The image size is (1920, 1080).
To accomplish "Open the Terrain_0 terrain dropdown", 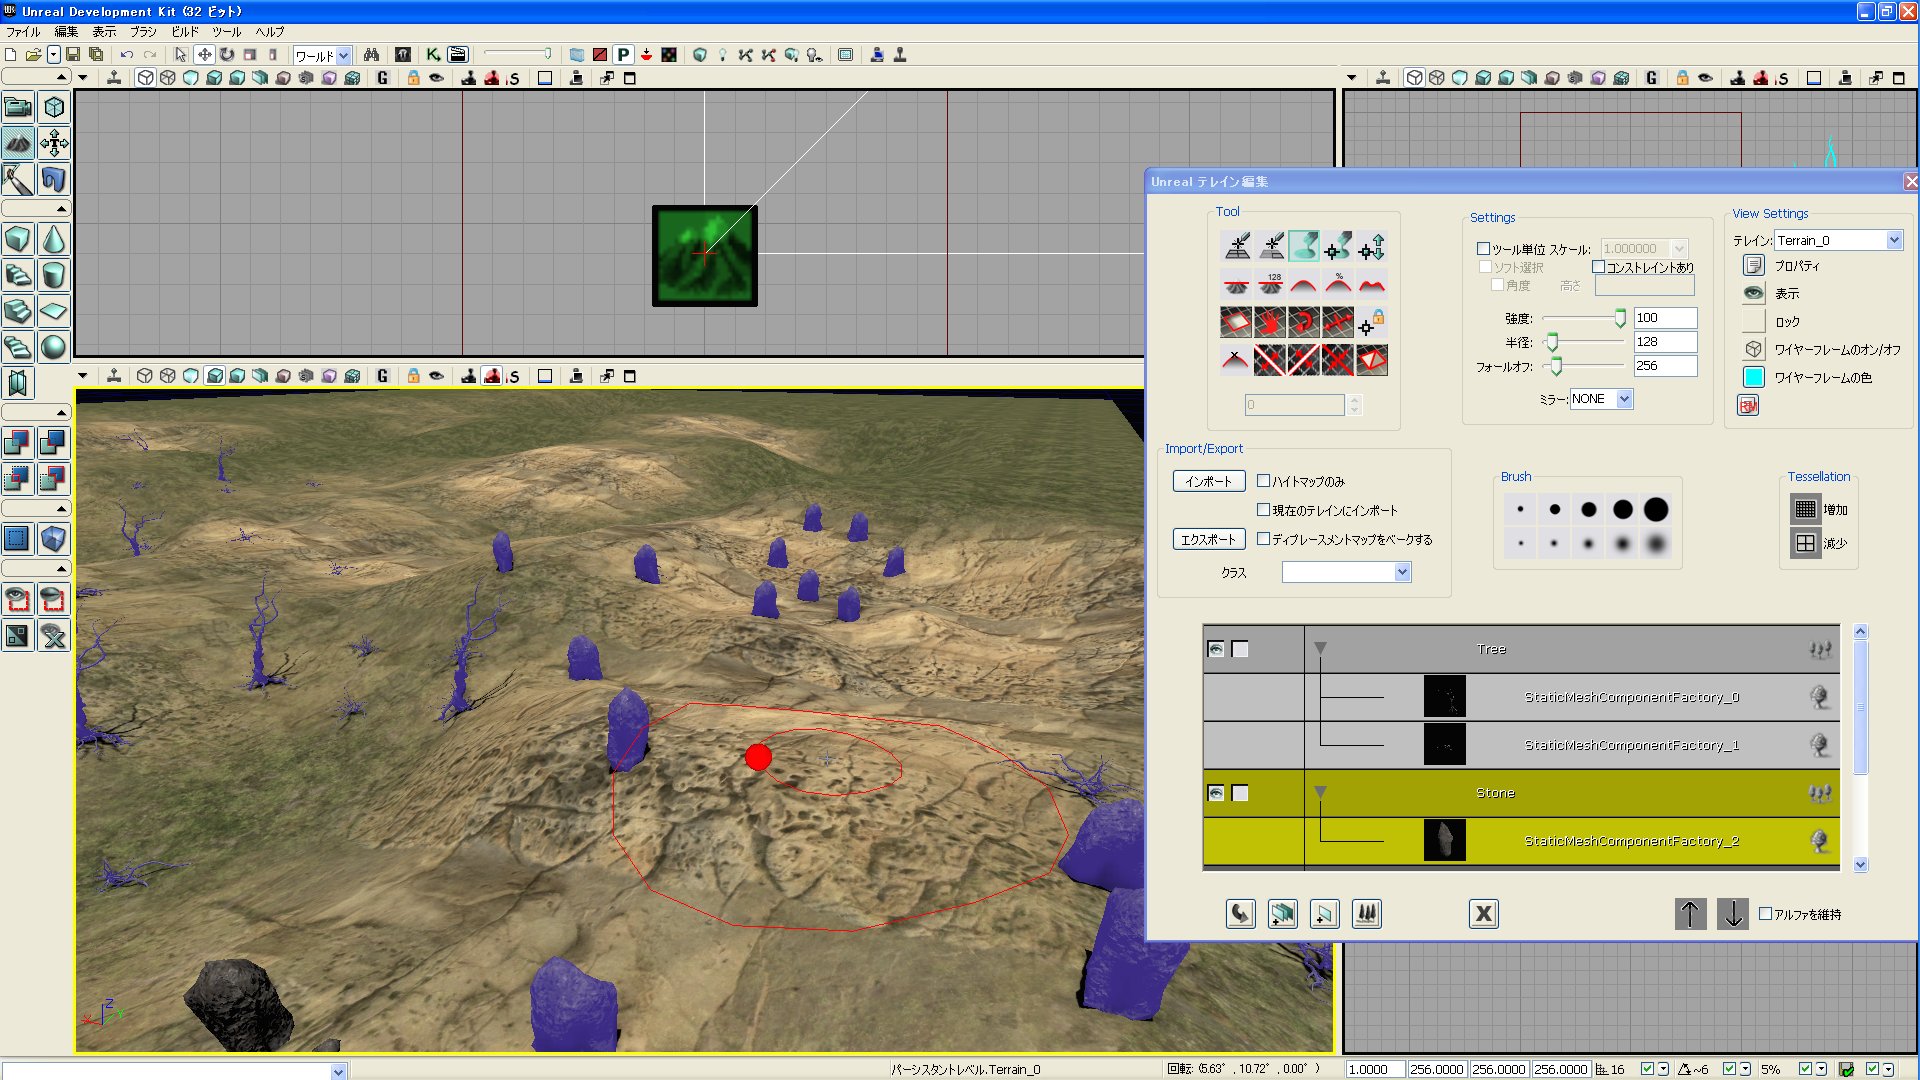I will 1893,240.
